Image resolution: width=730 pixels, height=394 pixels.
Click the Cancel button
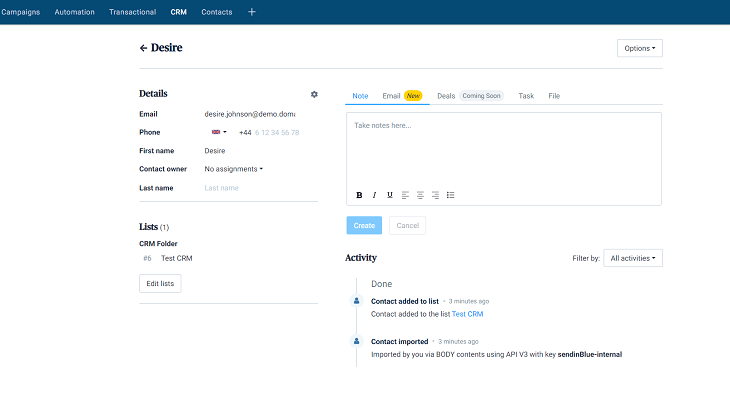click(x=407, y=225)
